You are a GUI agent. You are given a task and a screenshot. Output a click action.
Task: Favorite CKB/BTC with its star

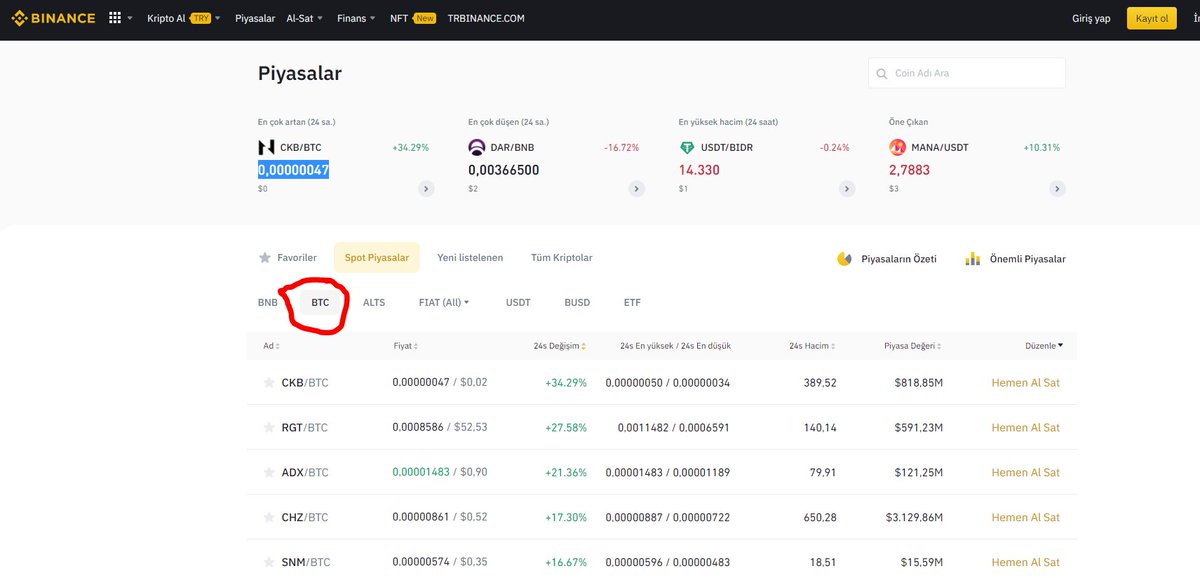tap(268, 383)
